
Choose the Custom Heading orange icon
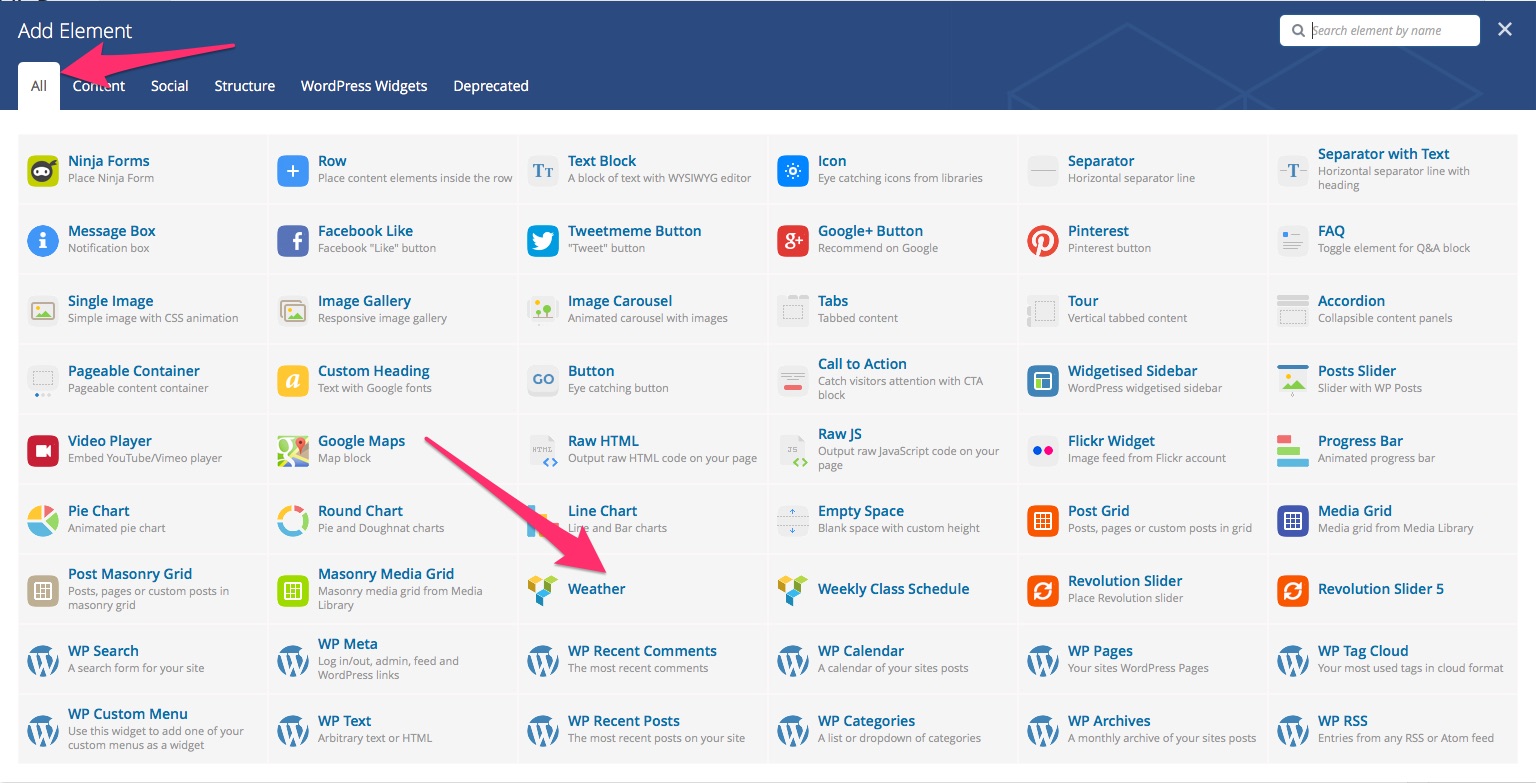click(293, 381)
